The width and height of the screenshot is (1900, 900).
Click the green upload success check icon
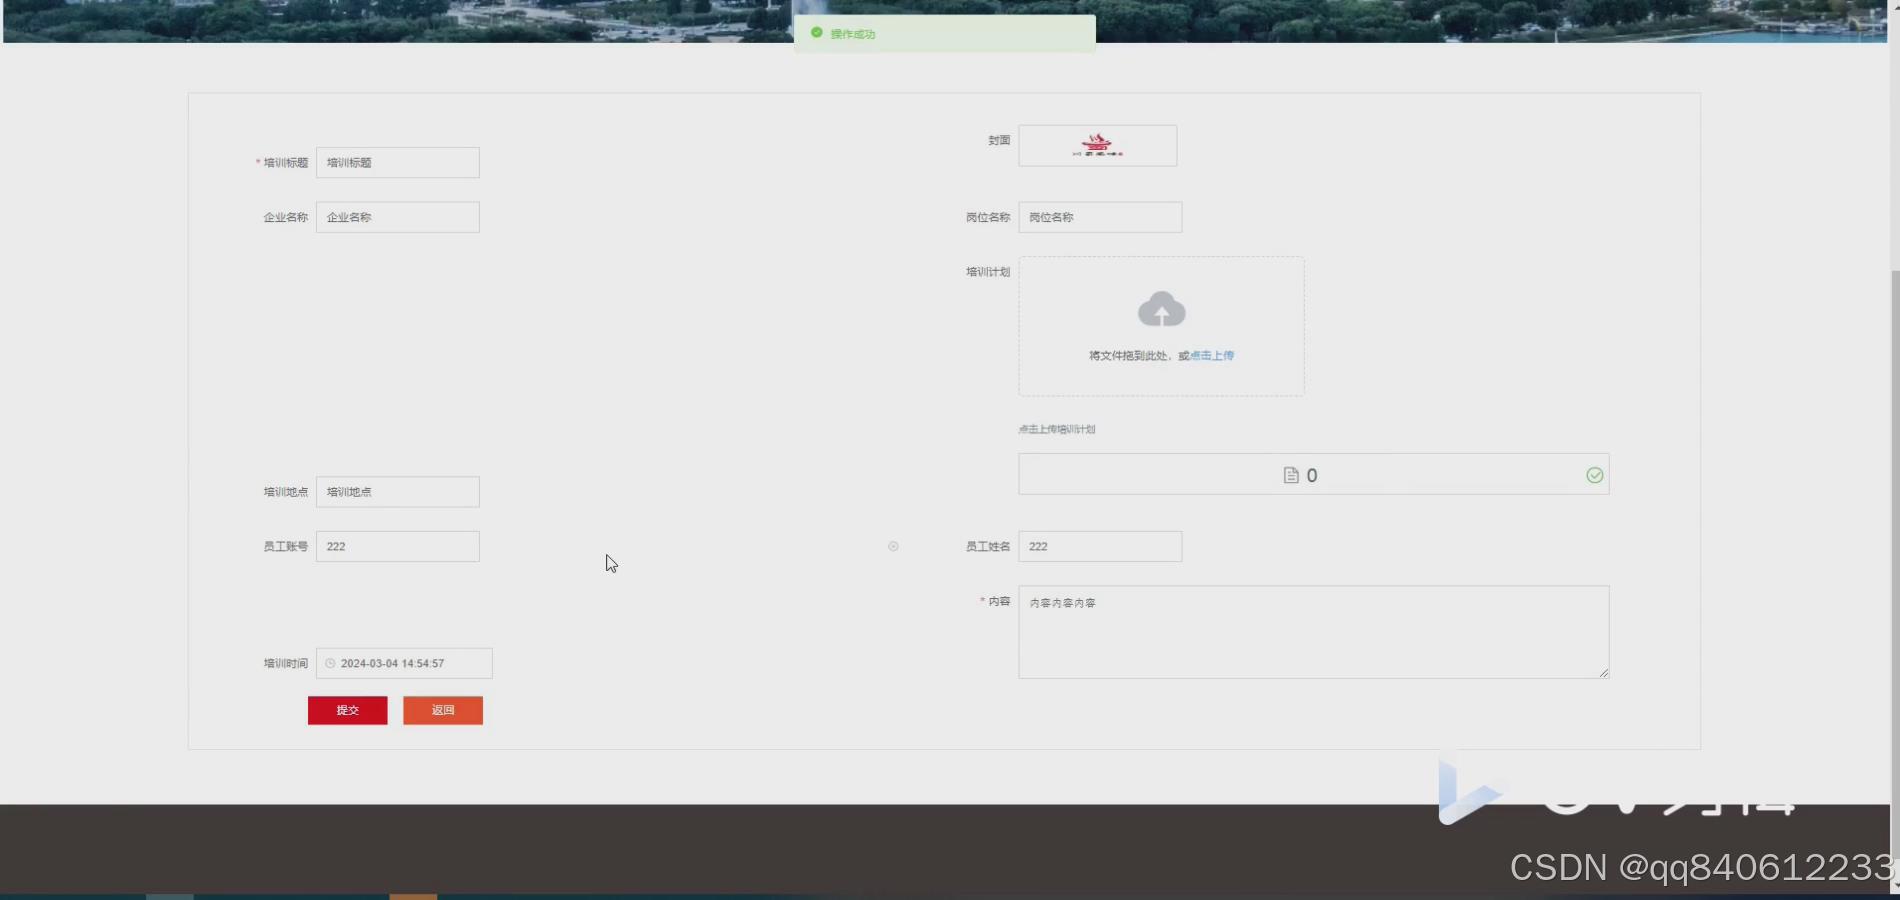(1595, 475)
